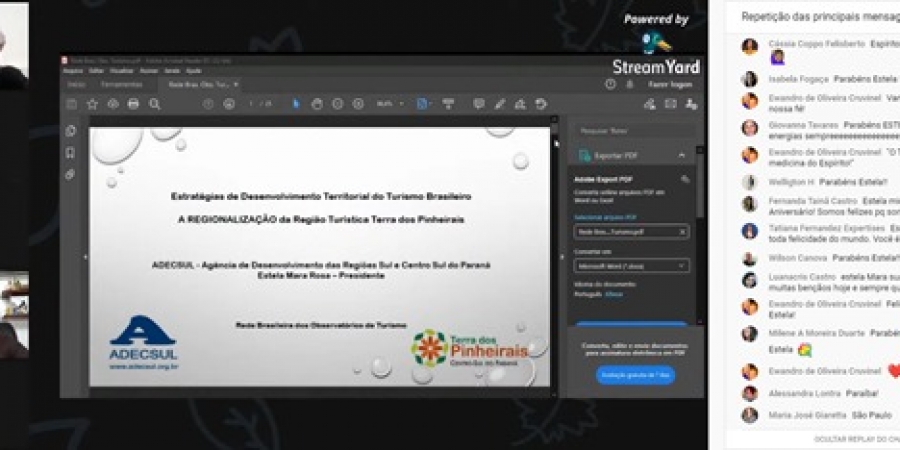Click the document vertical scrollbar
Viewport: 900px width, 450px height.
point(554,257)
